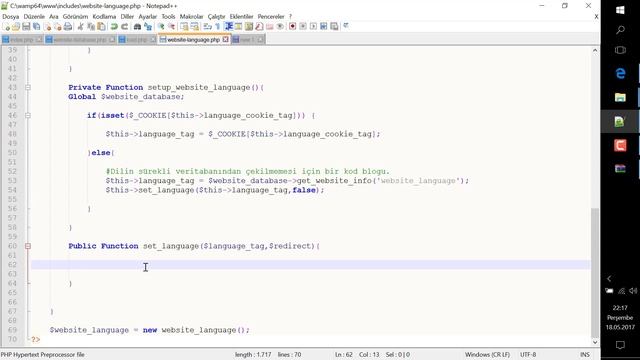640x360 pixels.
Task: Close the website-language.php tab
Action: [x=225, y=40]
